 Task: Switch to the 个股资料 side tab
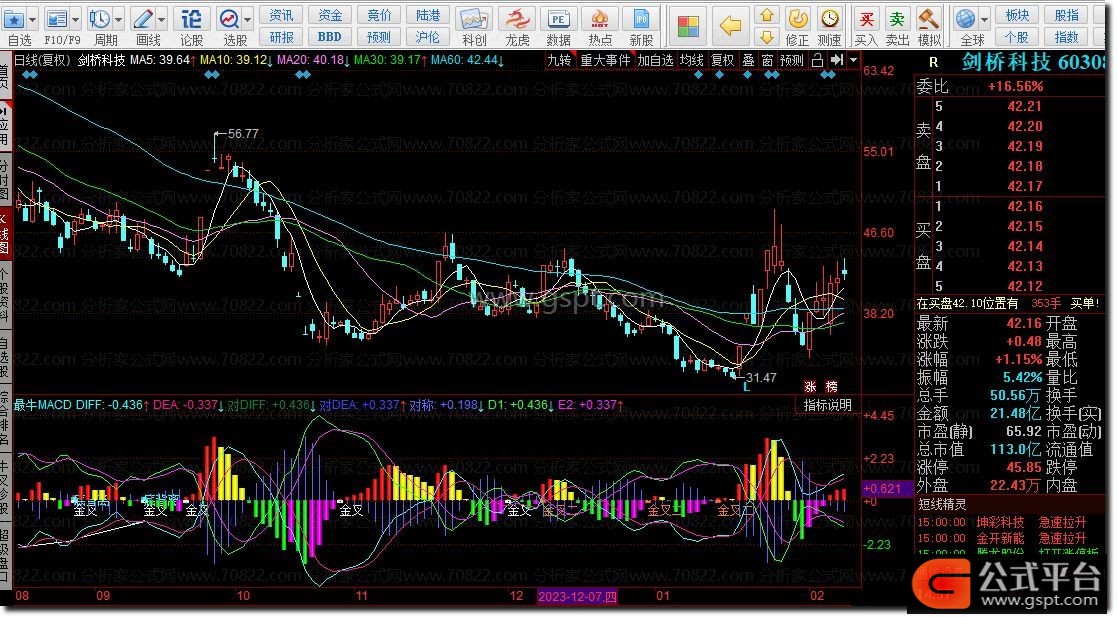pyautogui.click(x=4, y=295)
